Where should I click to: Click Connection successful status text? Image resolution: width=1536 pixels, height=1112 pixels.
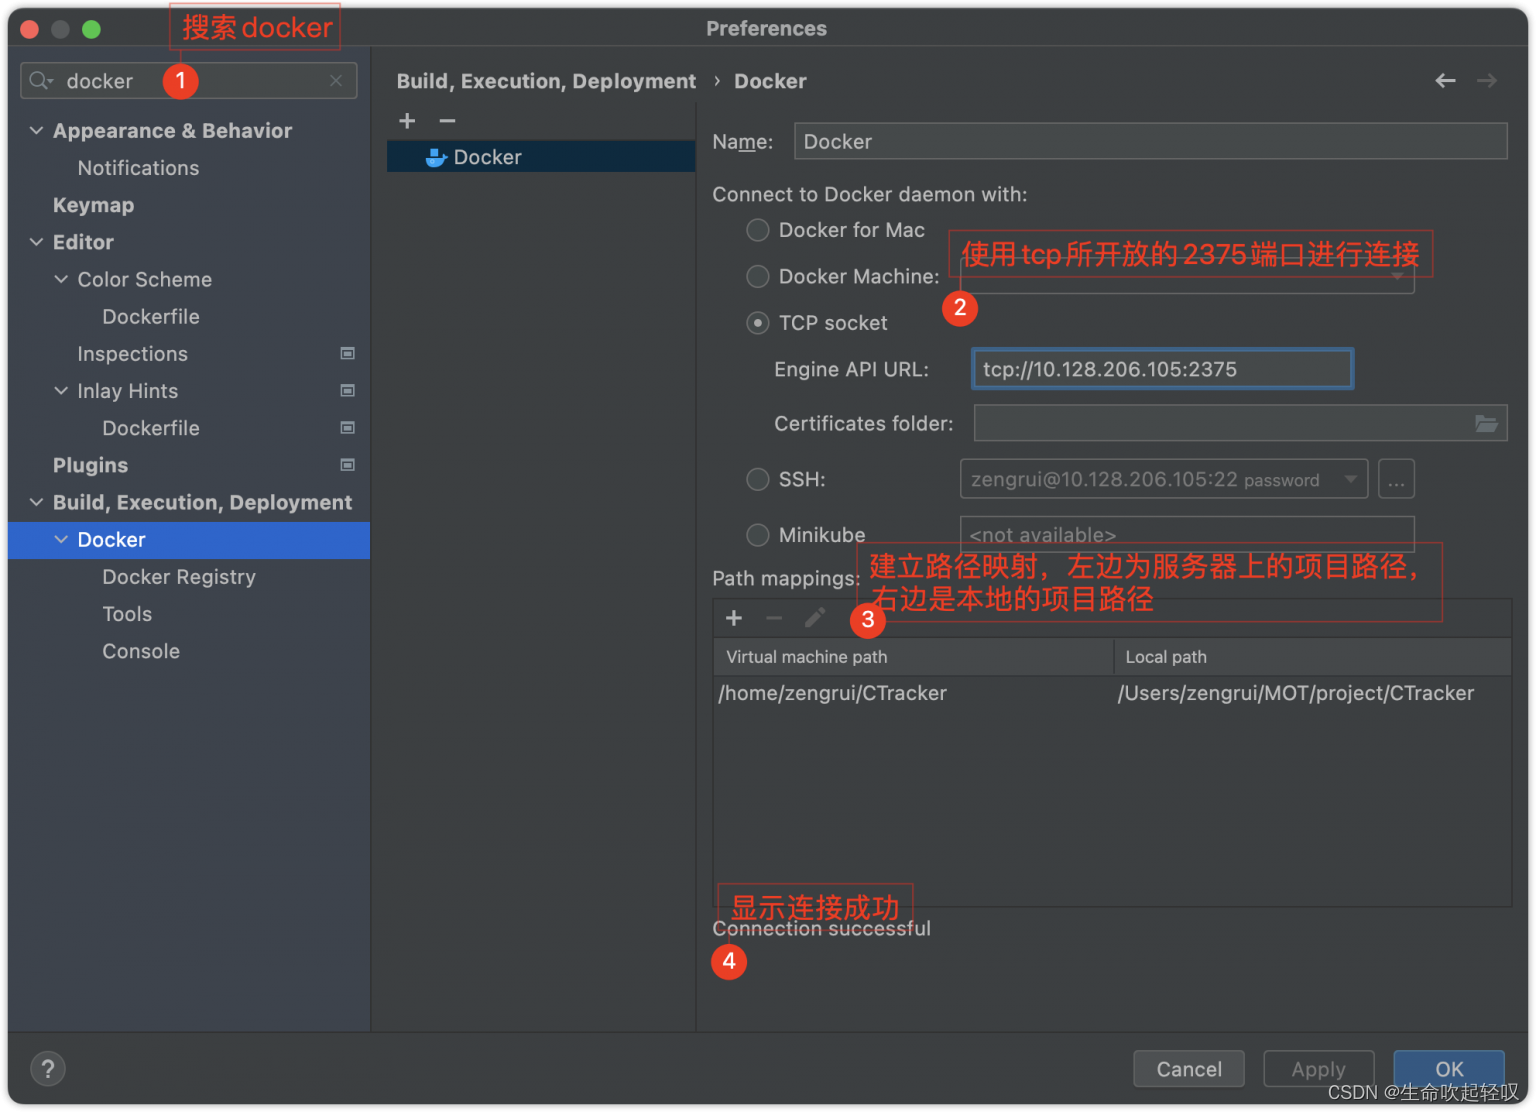click(x=821, y=929)
